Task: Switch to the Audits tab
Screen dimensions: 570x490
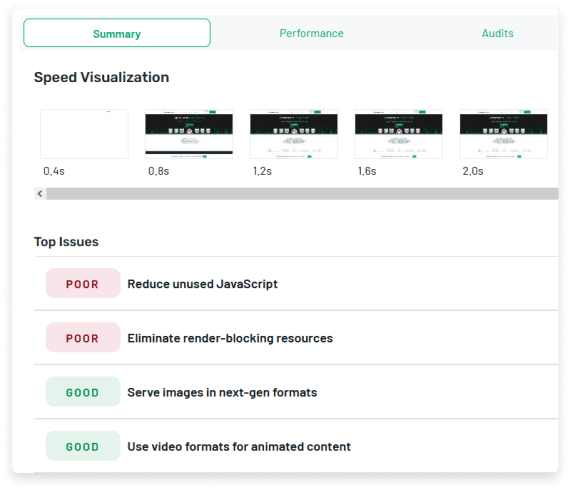Action: (x=497, y=33)
